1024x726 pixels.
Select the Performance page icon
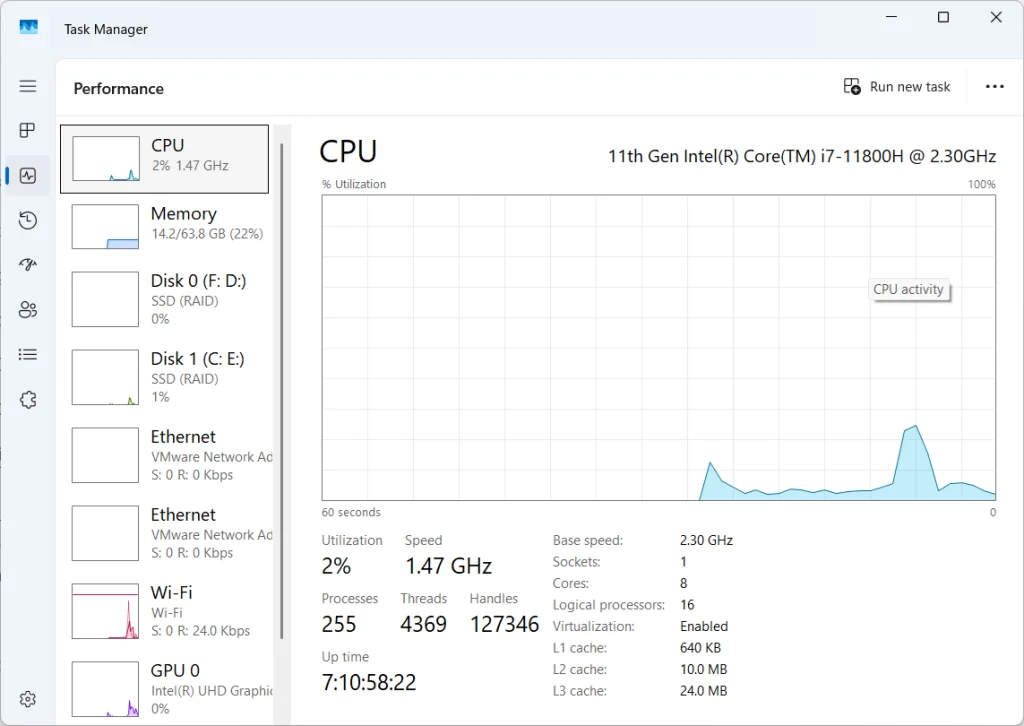(28, 175)
